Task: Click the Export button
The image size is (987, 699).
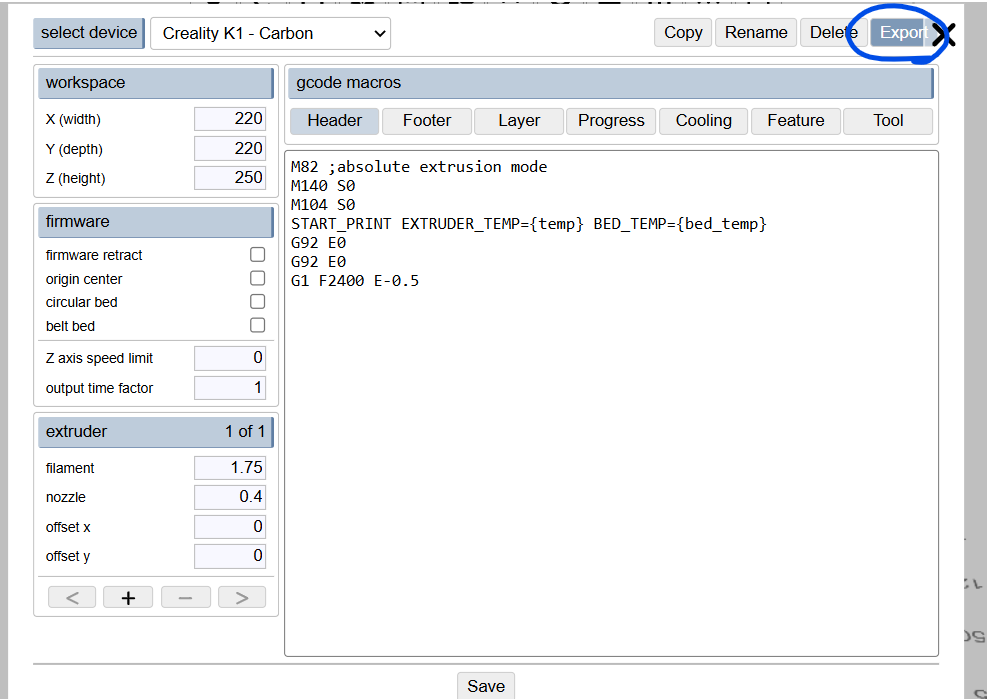Action: click(x=900, y=33)
